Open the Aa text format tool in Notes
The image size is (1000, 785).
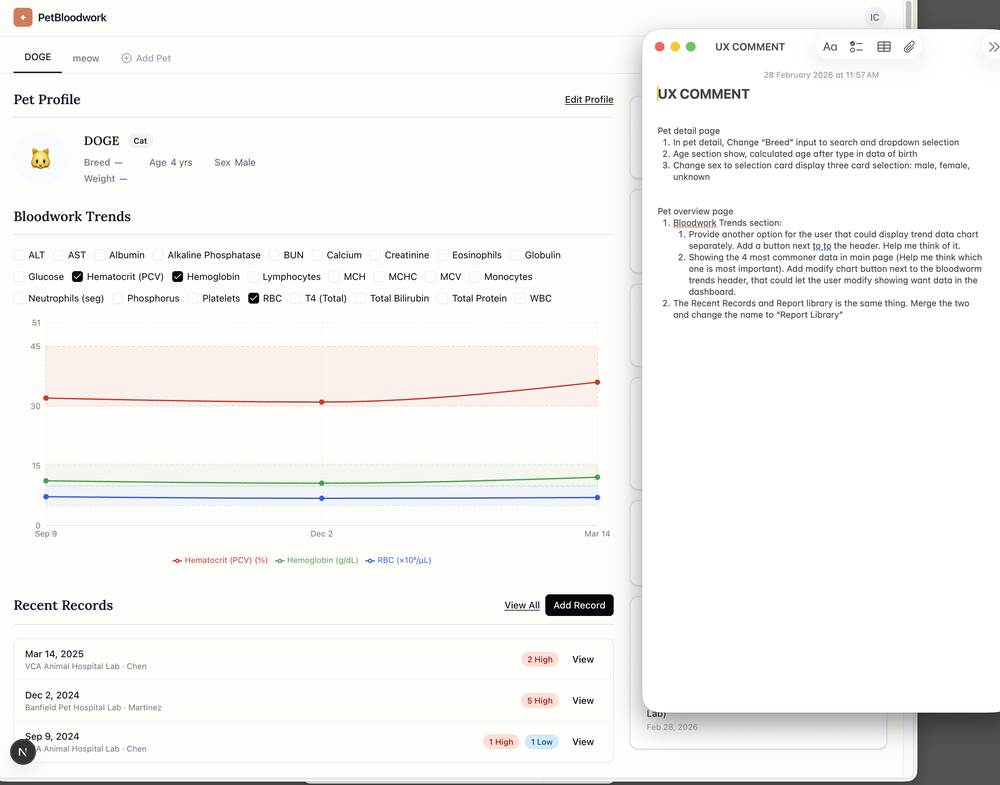tap(830, 47)
